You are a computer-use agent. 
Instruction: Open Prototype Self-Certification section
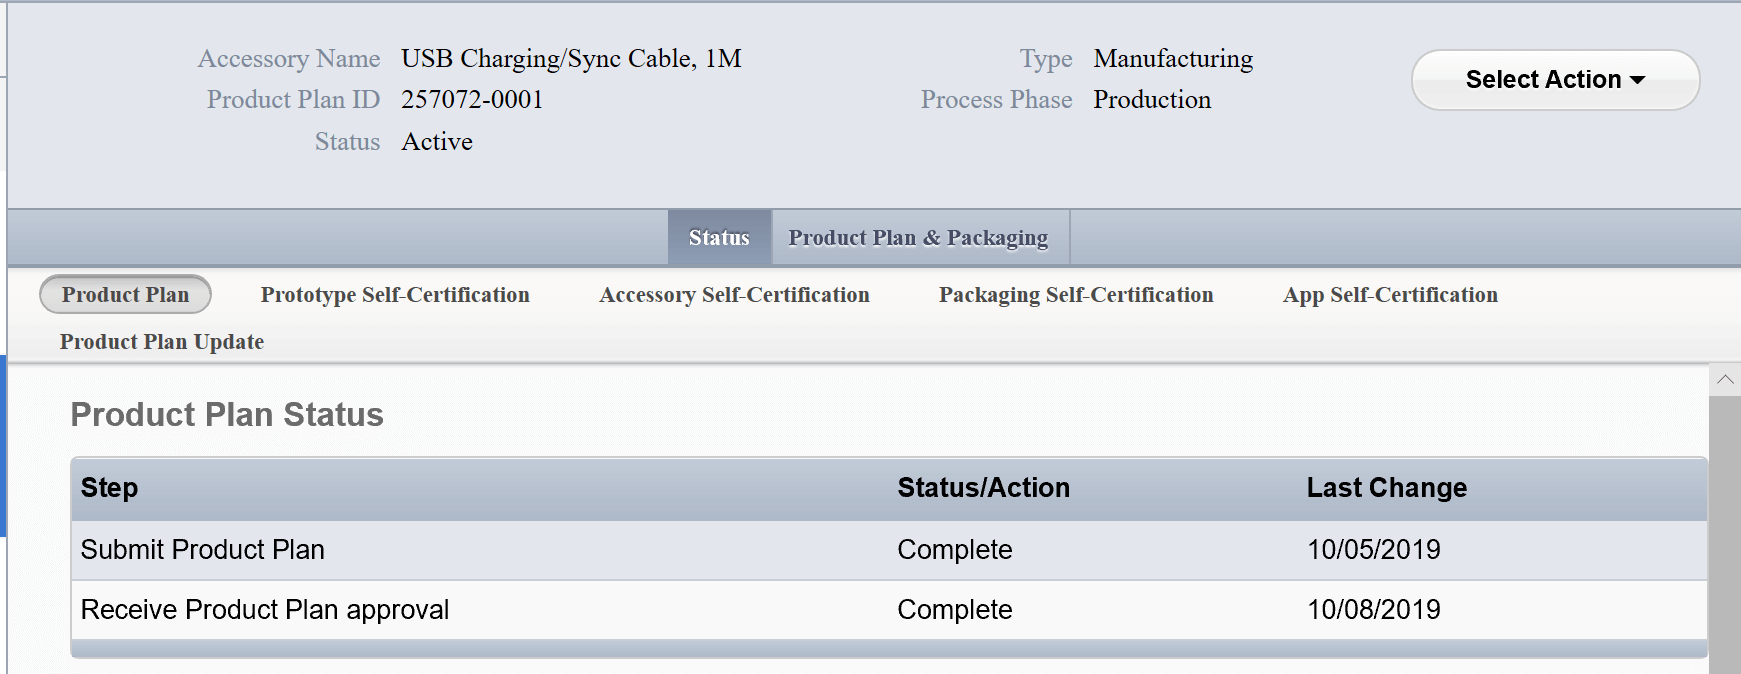click(395, 295)
